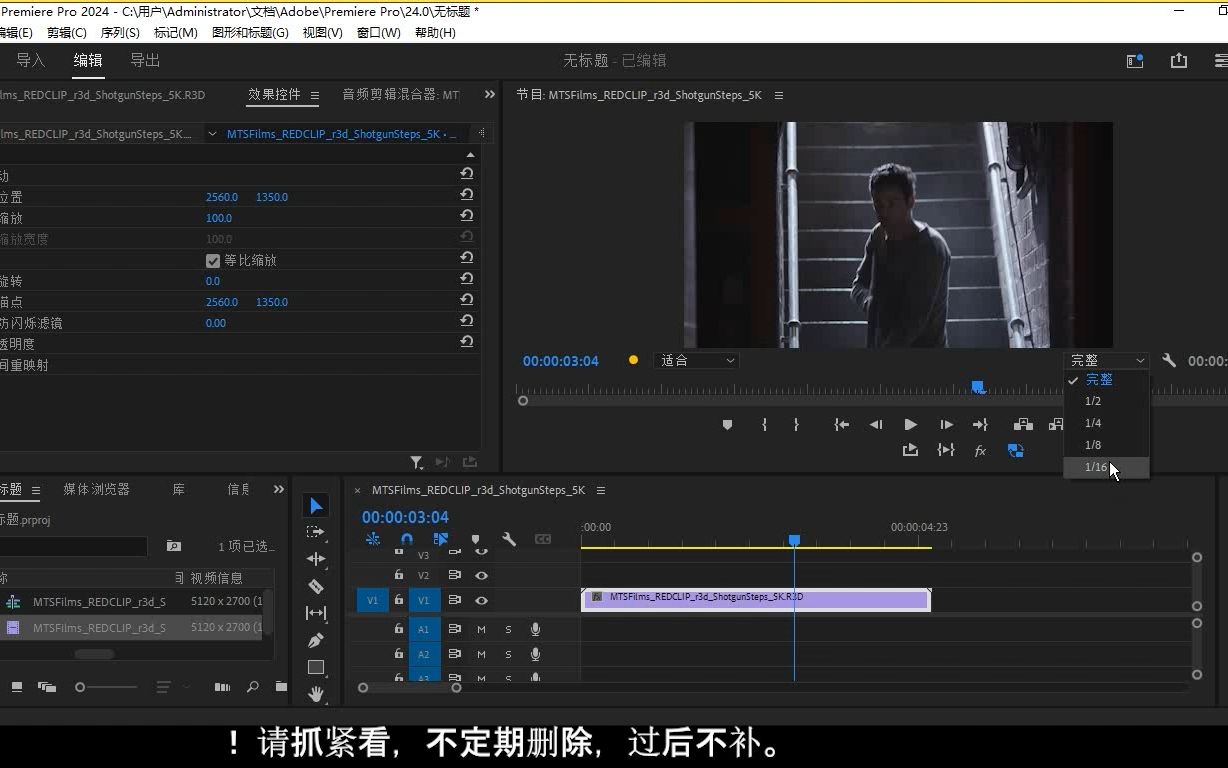This screenshot has width=1228, height=768.
Task: Open source clip chooser dropdown arrow
Action: (x=211, y=134)
